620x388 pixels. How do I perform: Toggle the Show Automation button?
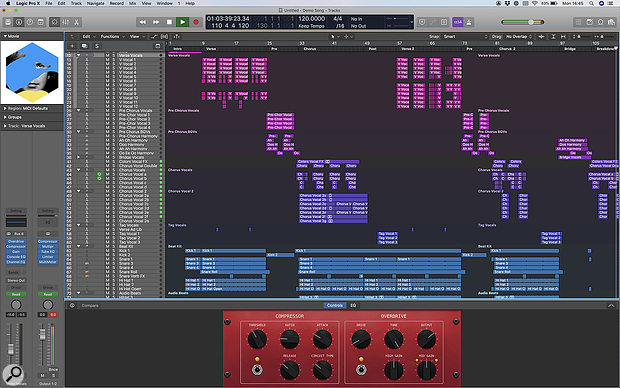click(154, 36)
